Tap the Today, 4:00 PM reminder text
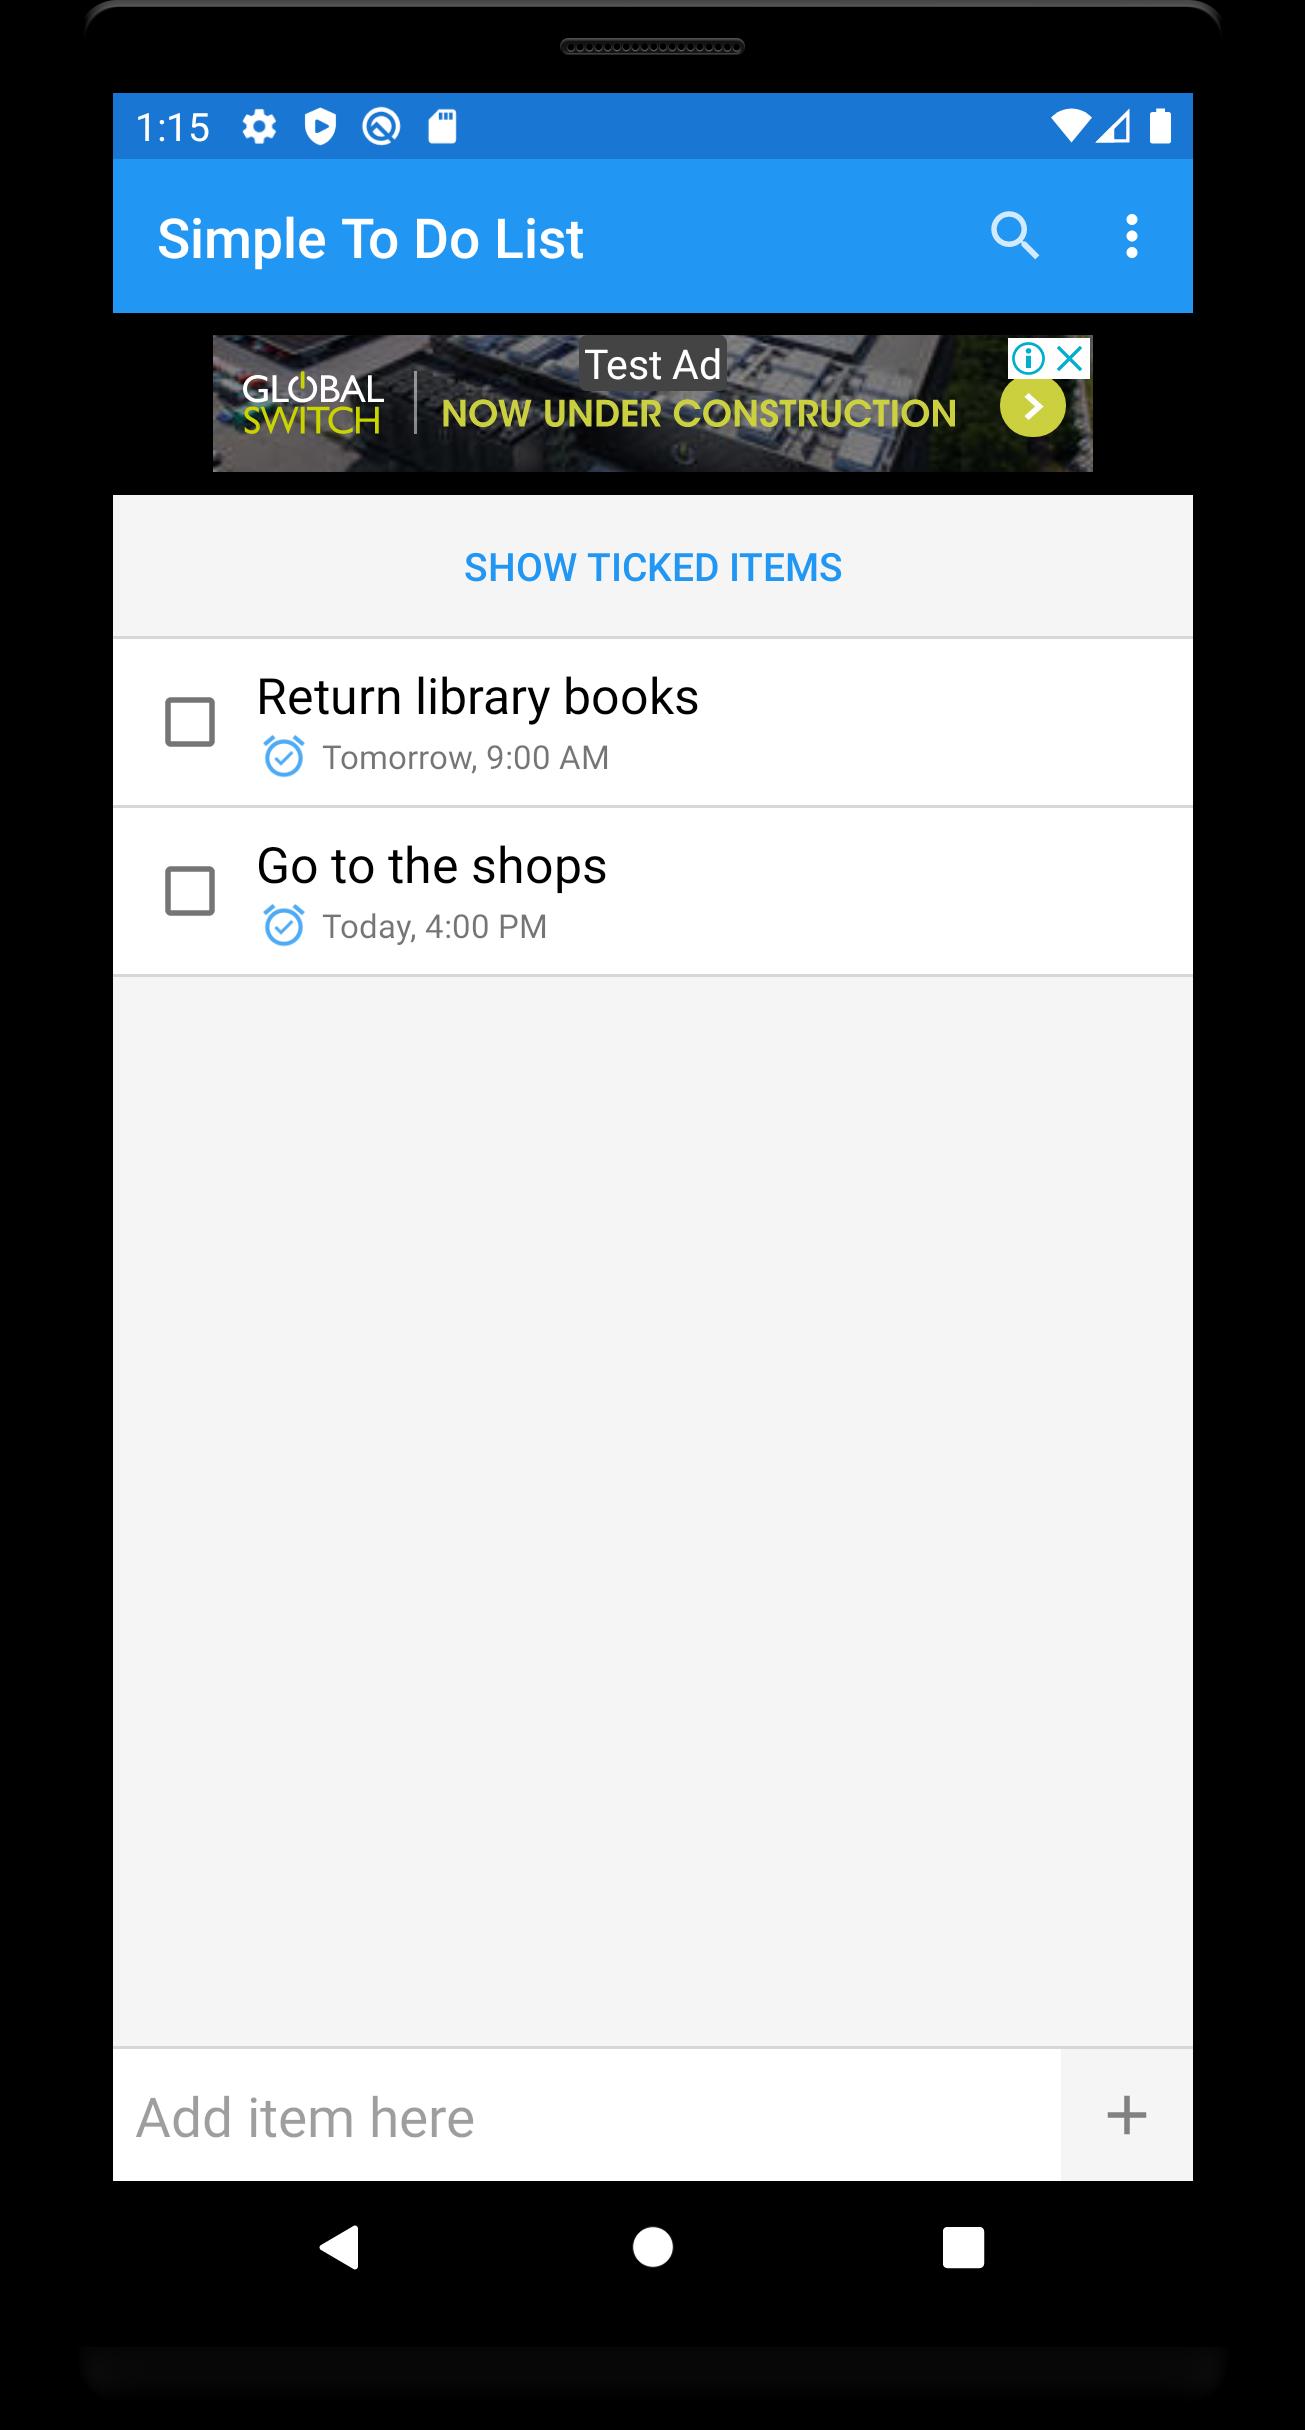The width and height of the screenshot is (1305, 2430). 434,927
